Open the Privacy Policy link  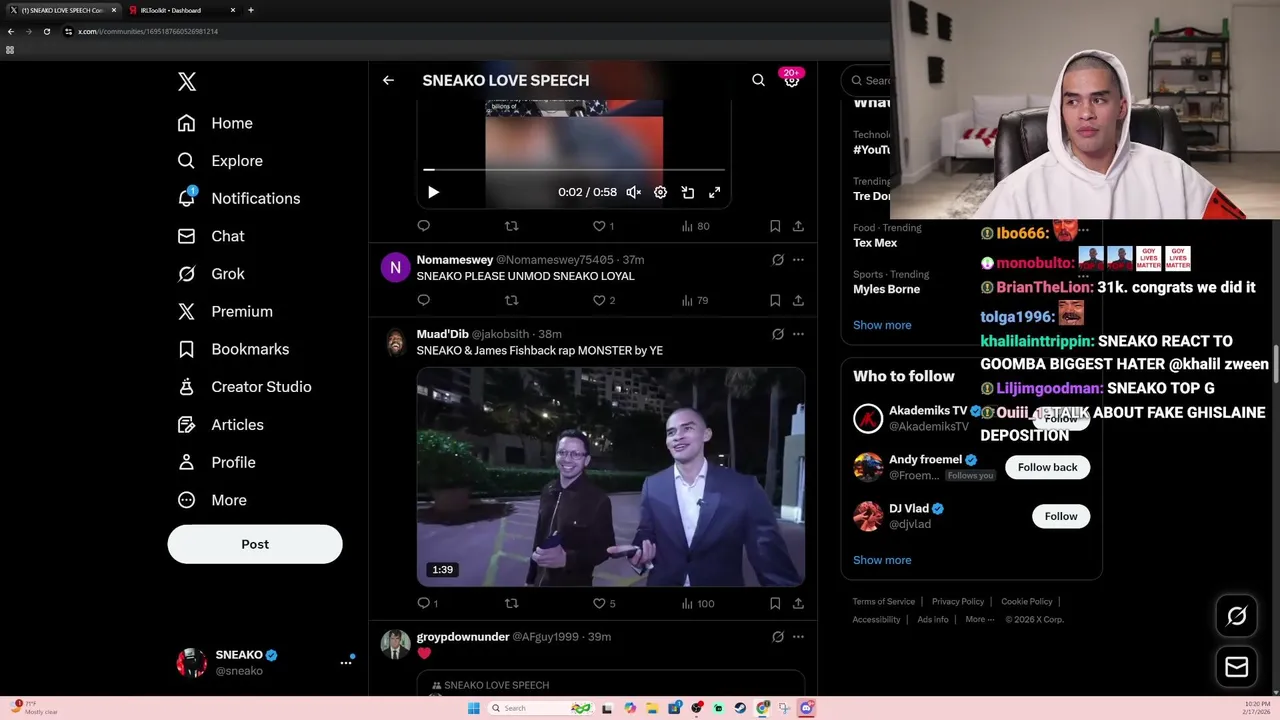[x=958, y=602]
